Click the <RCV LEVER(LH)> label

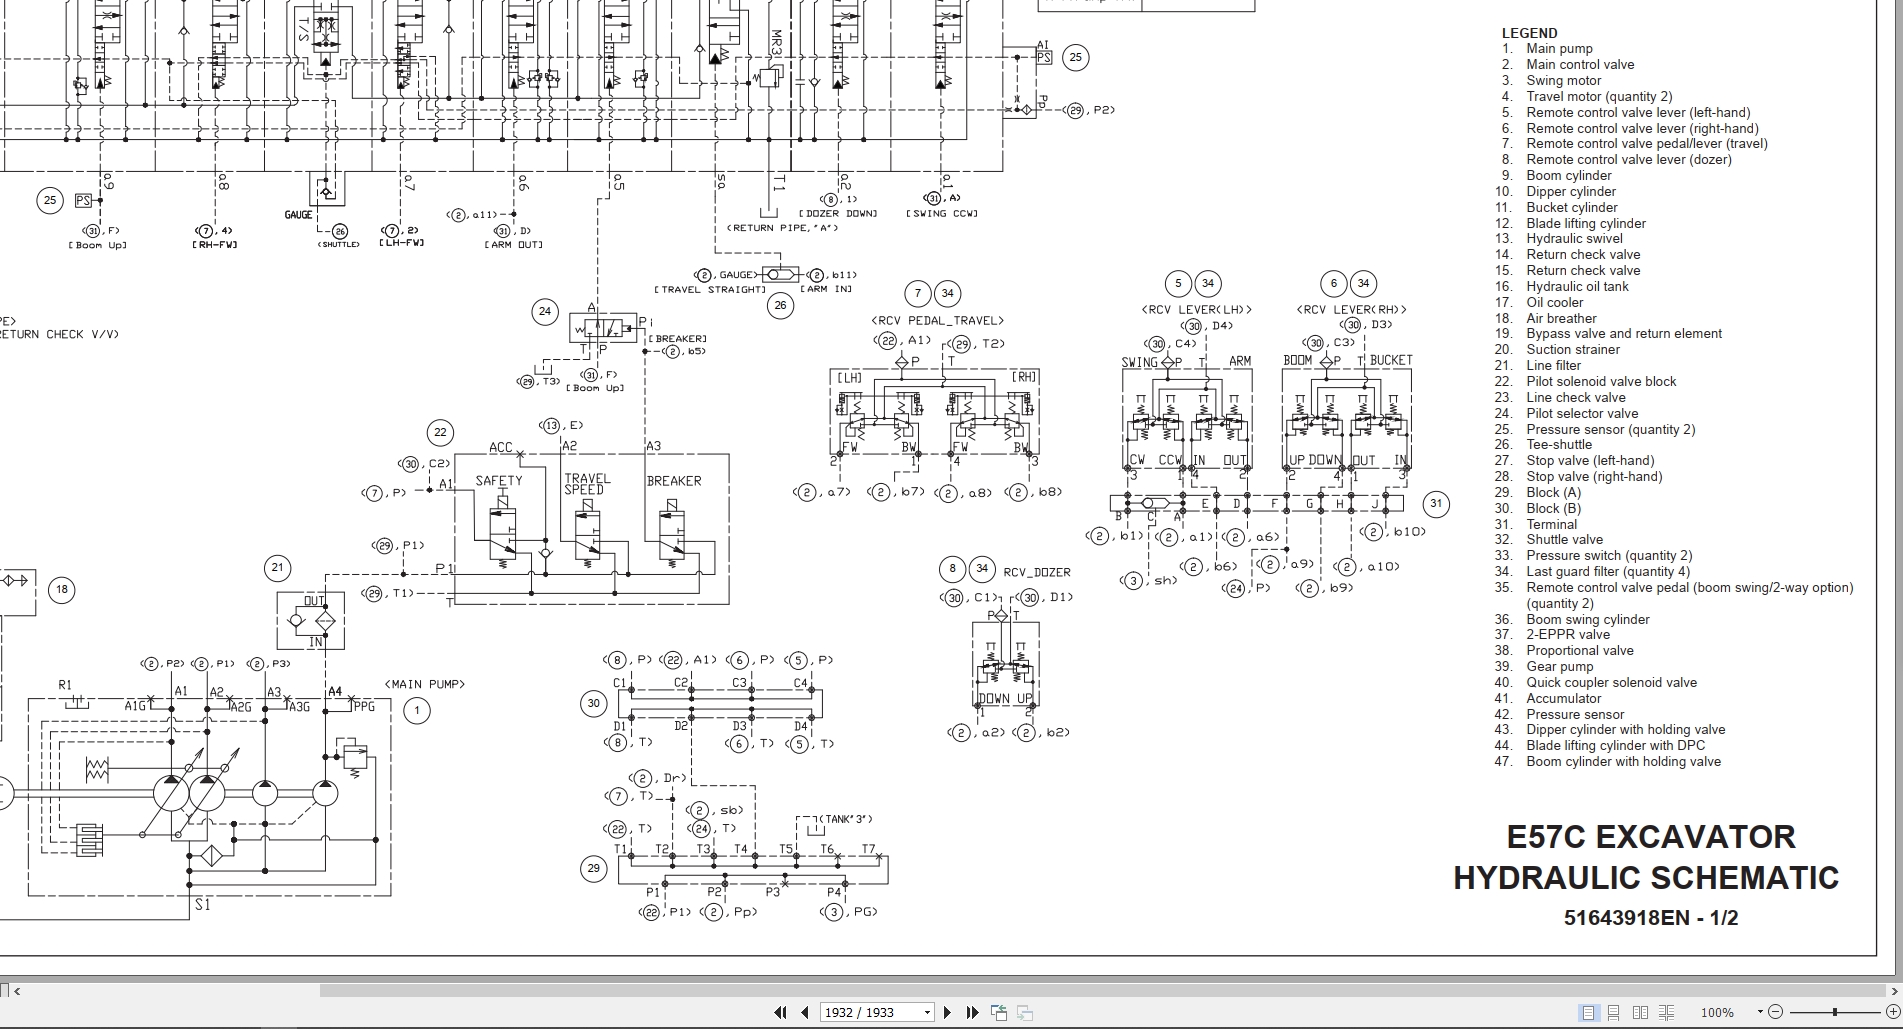coord(1196,310)
